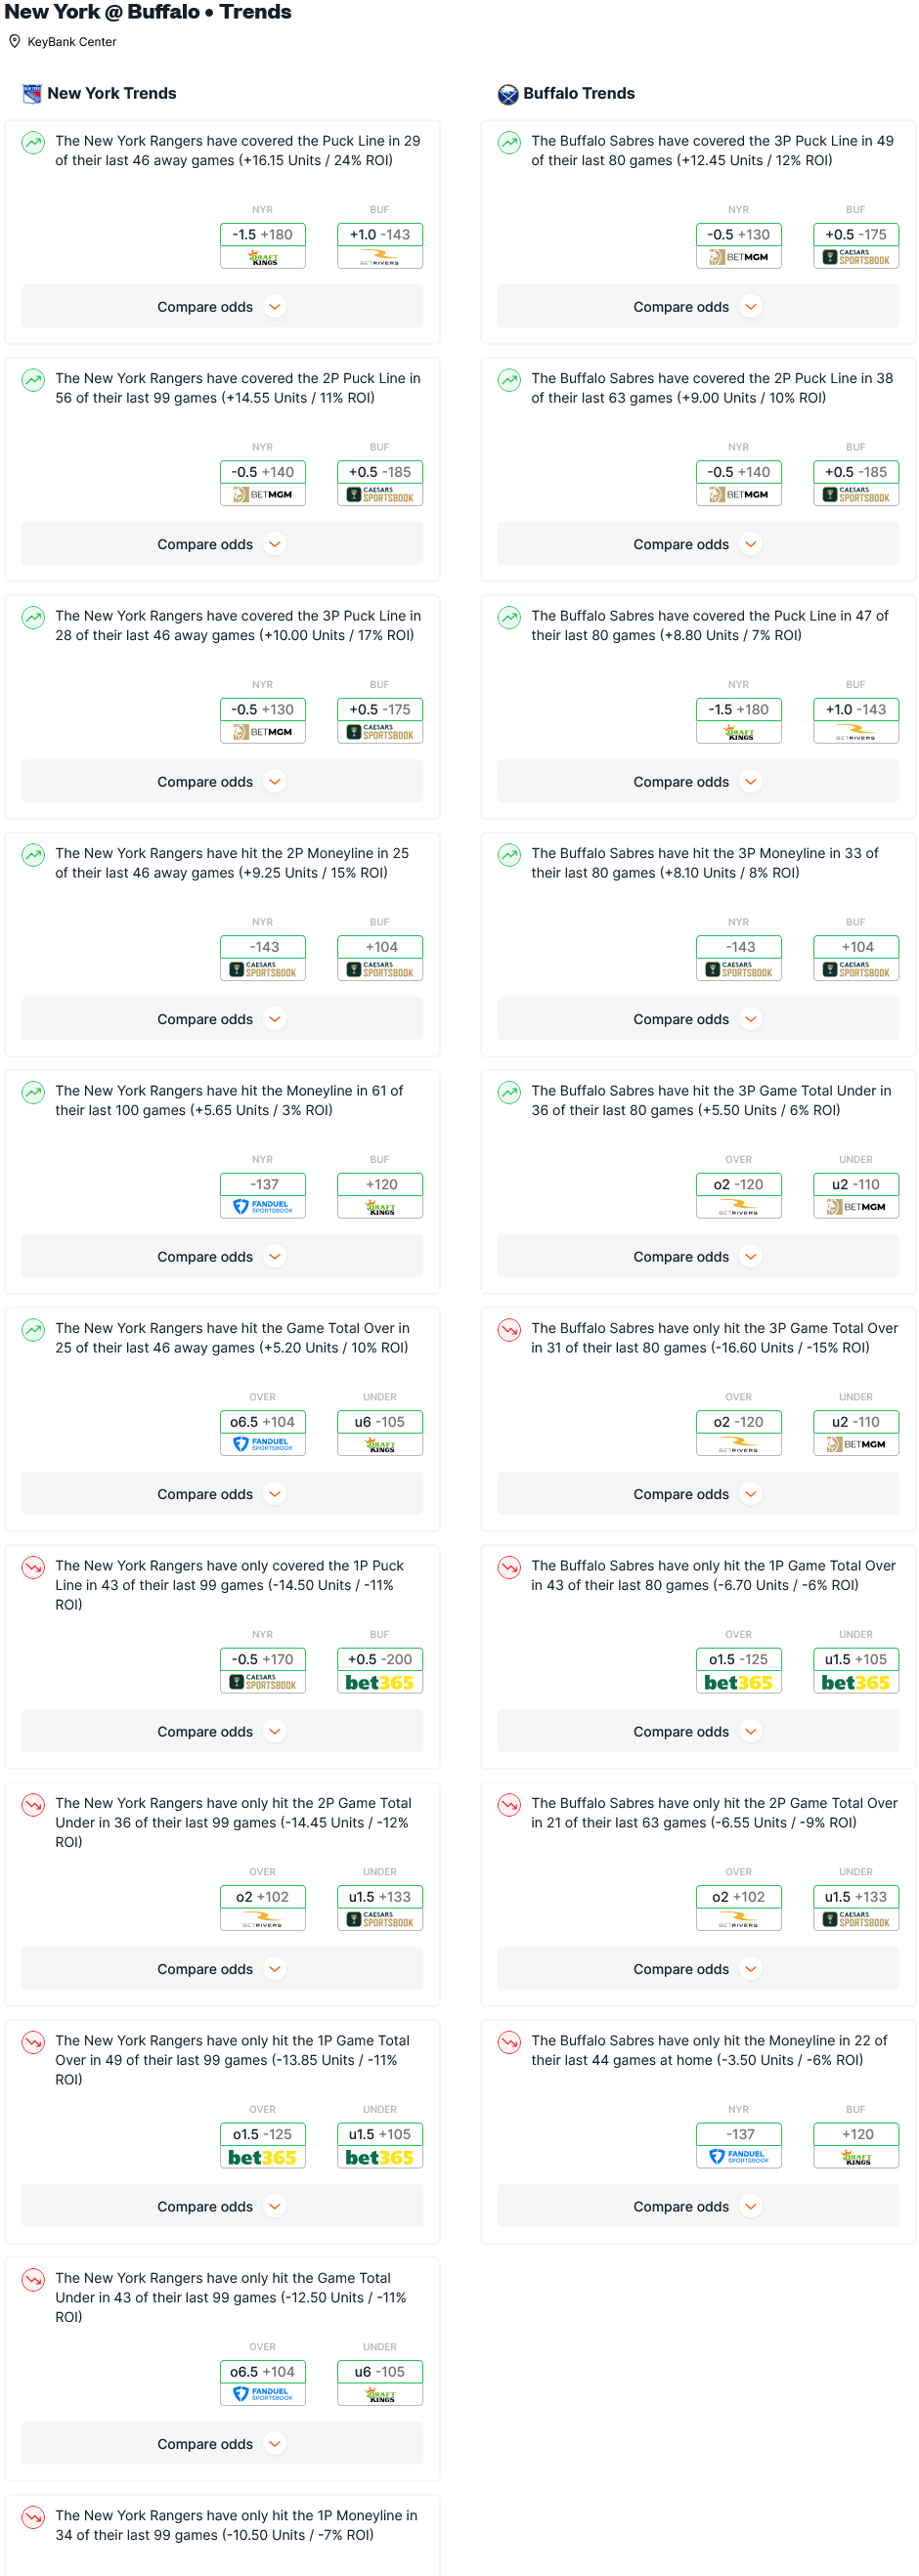
Task: Open Compare odds chevron for Sabres home Moneyline trend
Action: pos(751,2206)
